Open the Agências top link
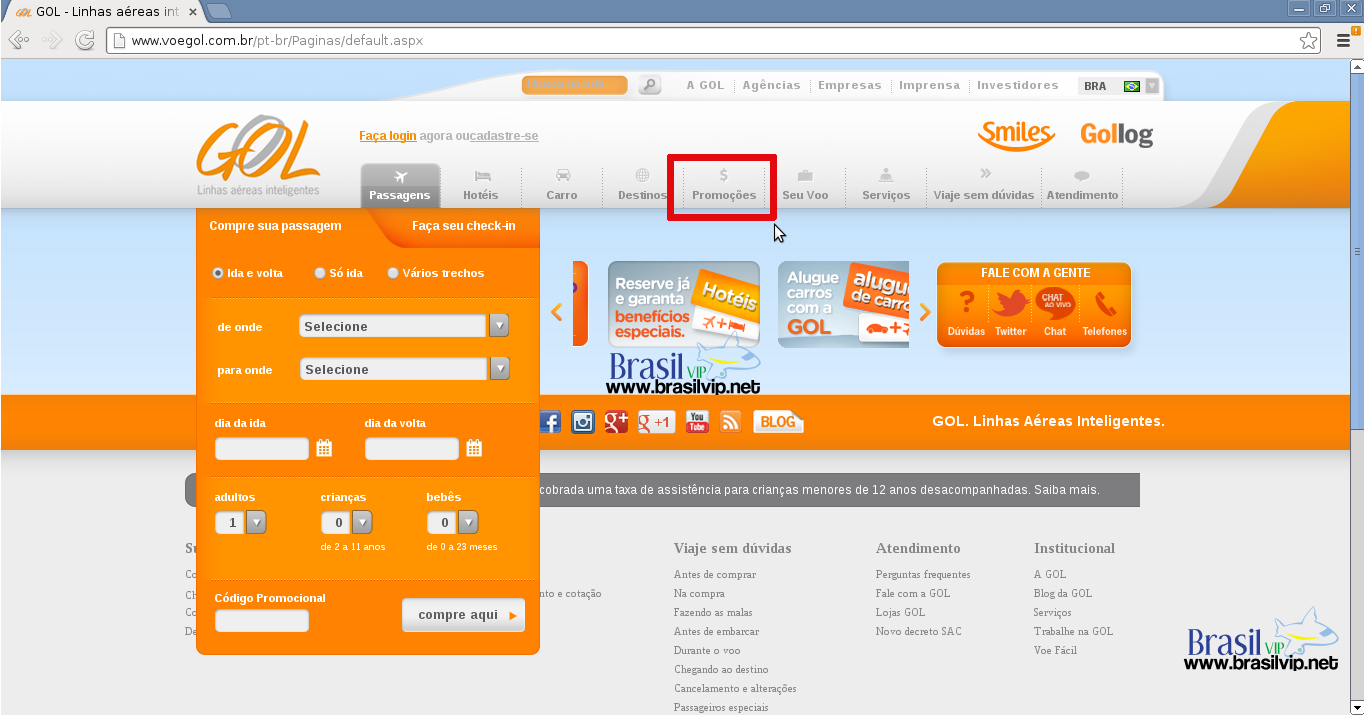This screenshot has height=718, width=1364. (771, 86)
